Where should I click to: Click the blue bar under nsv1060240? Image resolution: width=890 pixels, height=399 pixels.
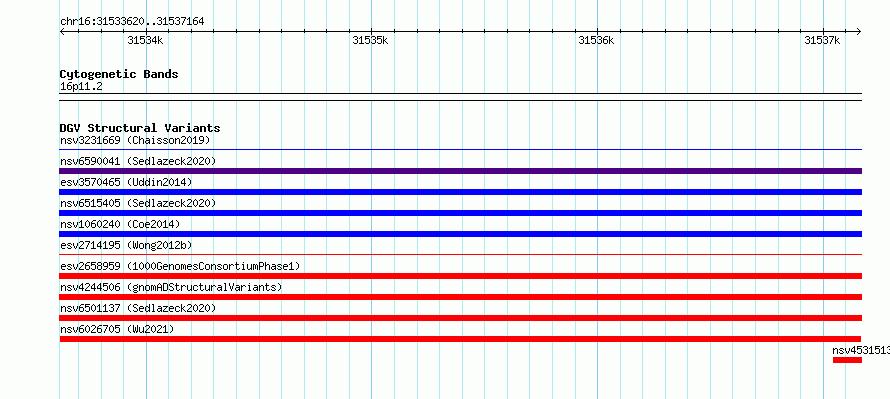click(461, 234)
